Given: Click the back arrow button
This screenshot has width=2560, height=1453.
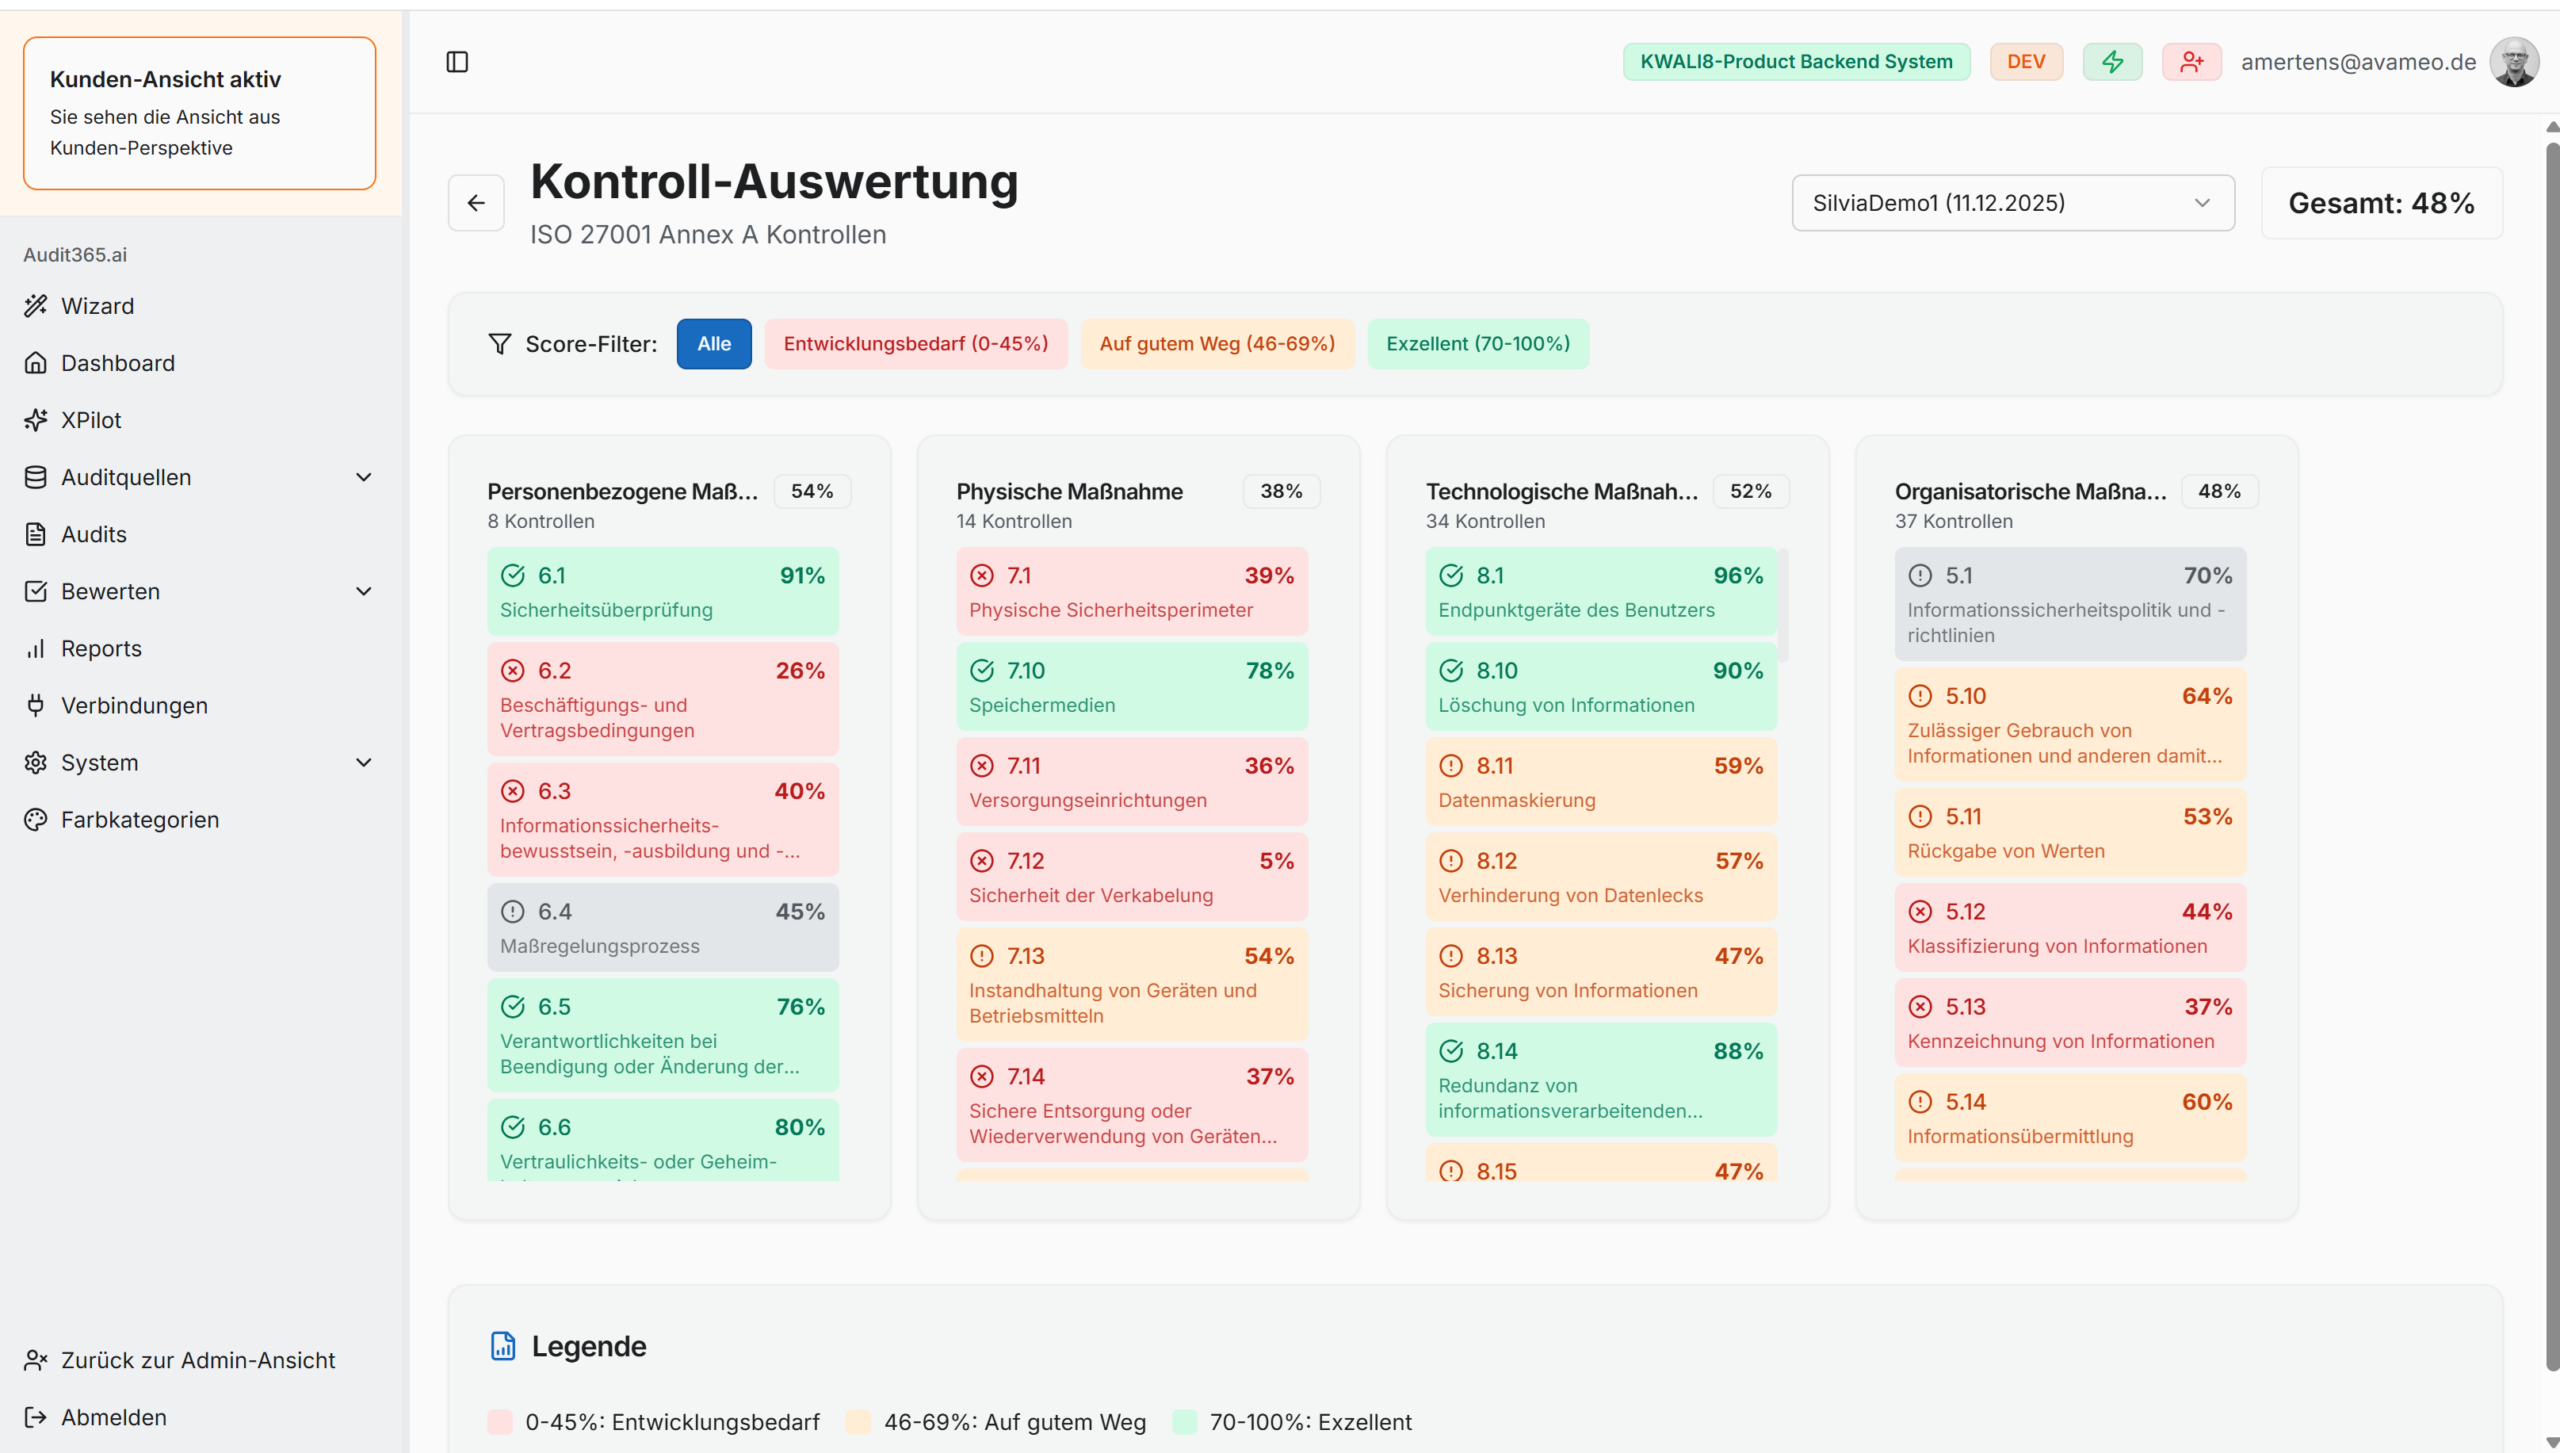Looking at the screenshot, I should tap(476, 203).
